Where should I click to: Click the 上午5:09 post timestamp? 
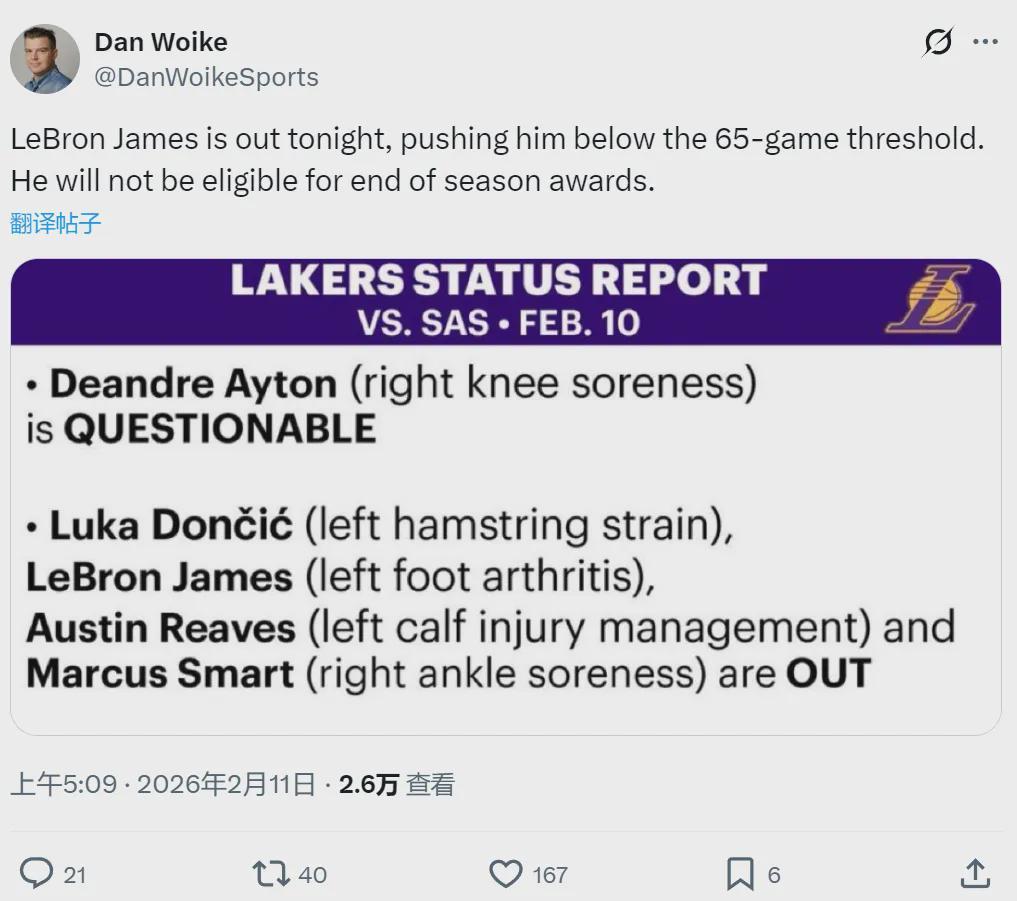tap(63, 784)
